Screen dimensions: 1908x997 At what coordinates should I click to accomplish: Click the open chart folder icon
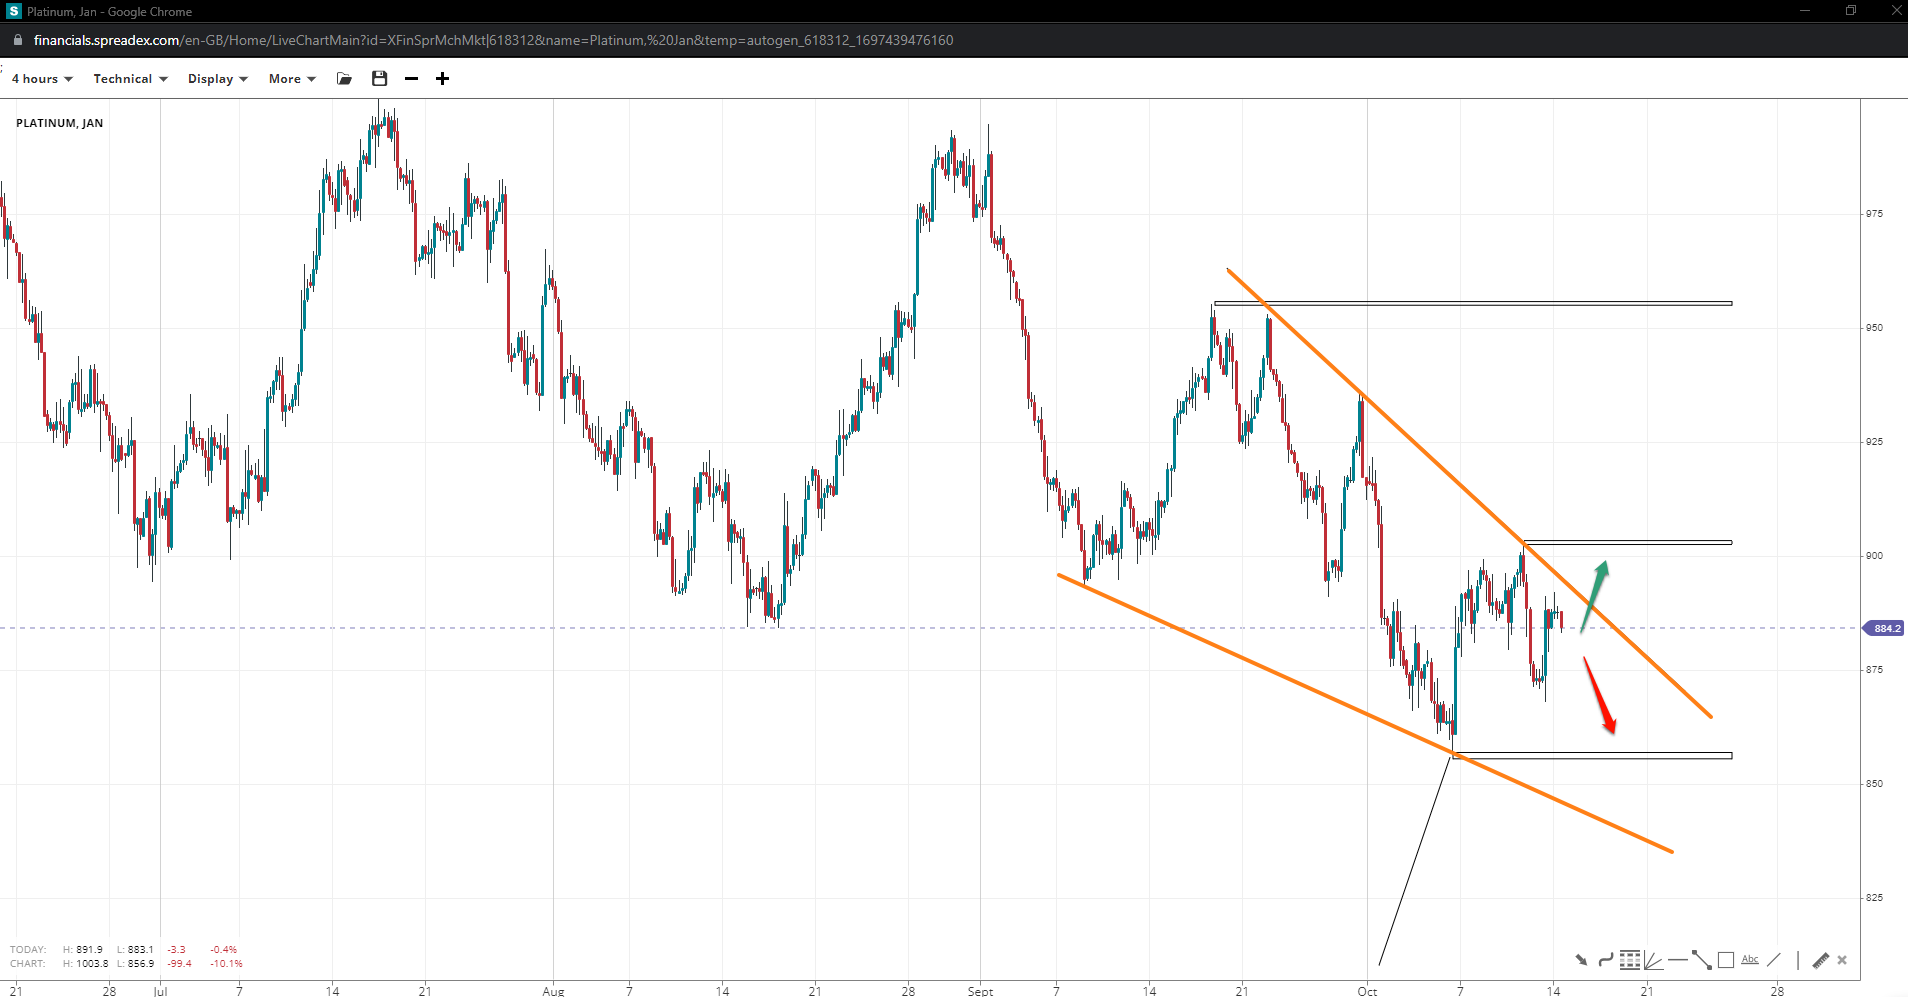345,79
